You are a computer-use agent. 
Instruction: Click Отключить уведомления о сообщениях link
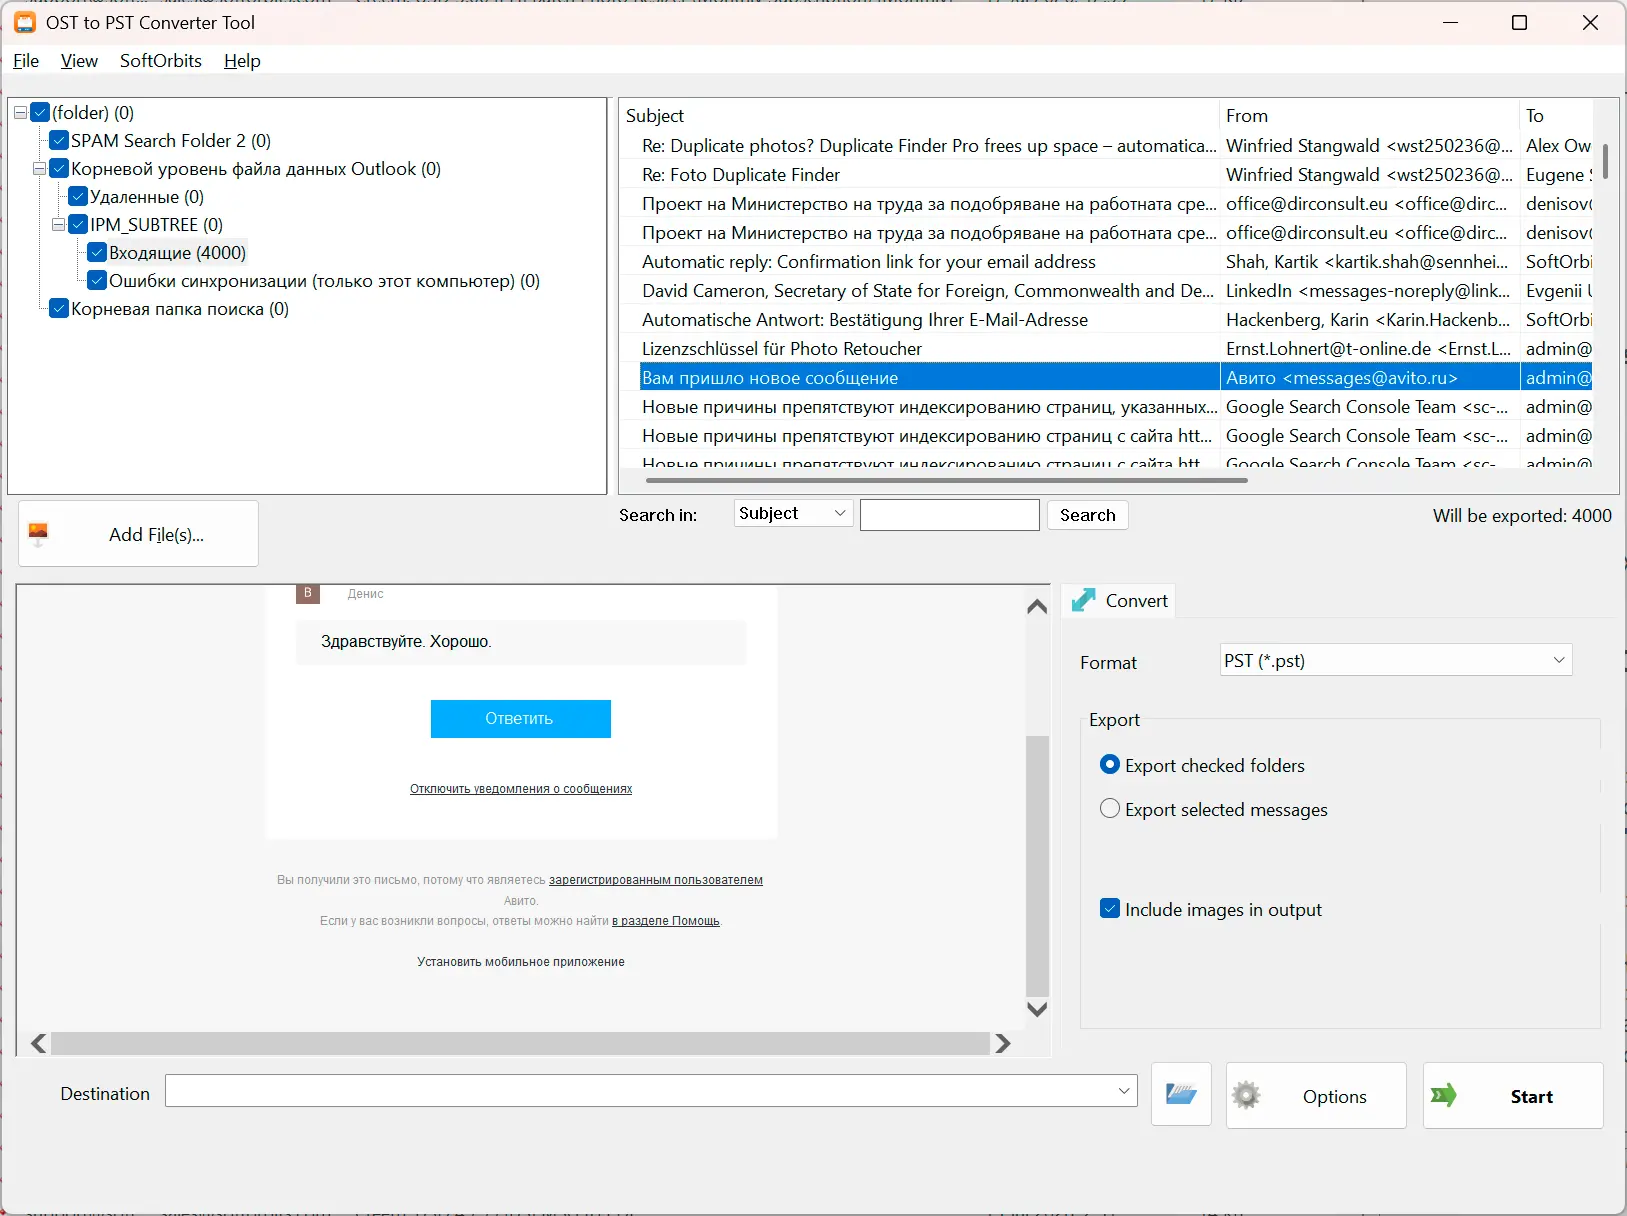coord(521,788)
